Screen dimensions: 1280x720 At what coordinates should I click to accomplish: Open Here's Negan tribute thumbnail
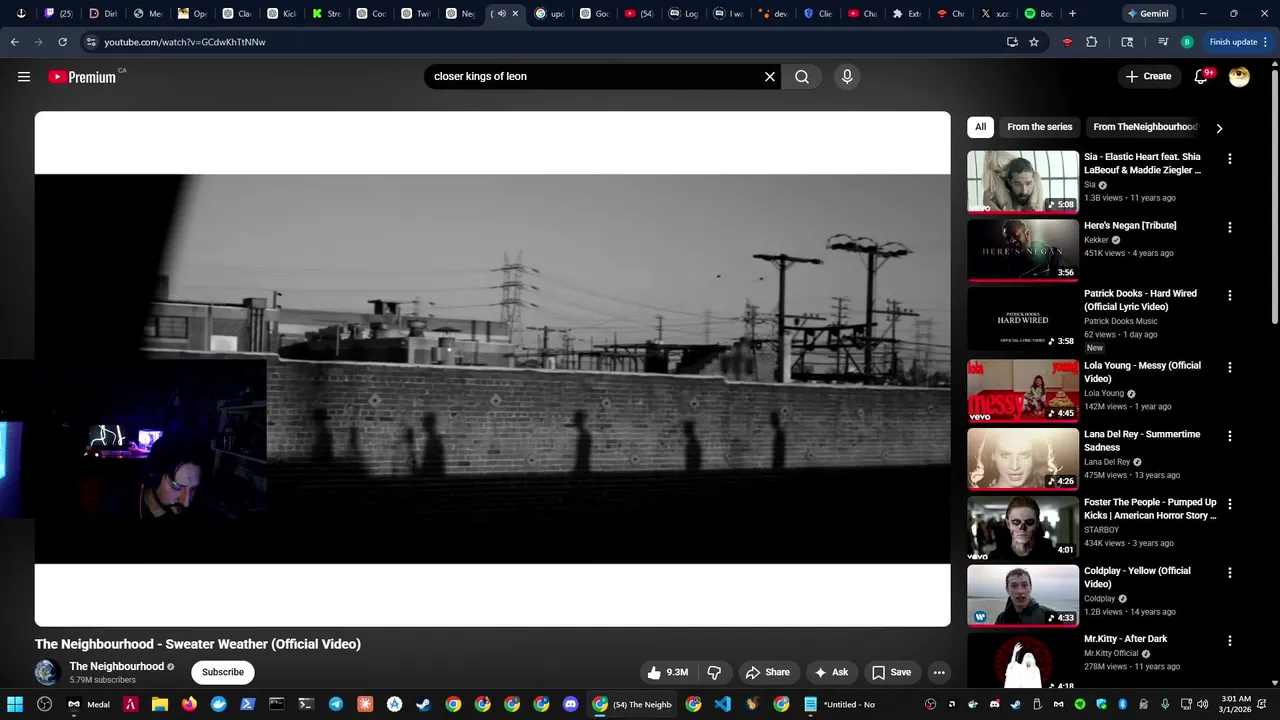pyautogui.click(x=1022, y=250)
